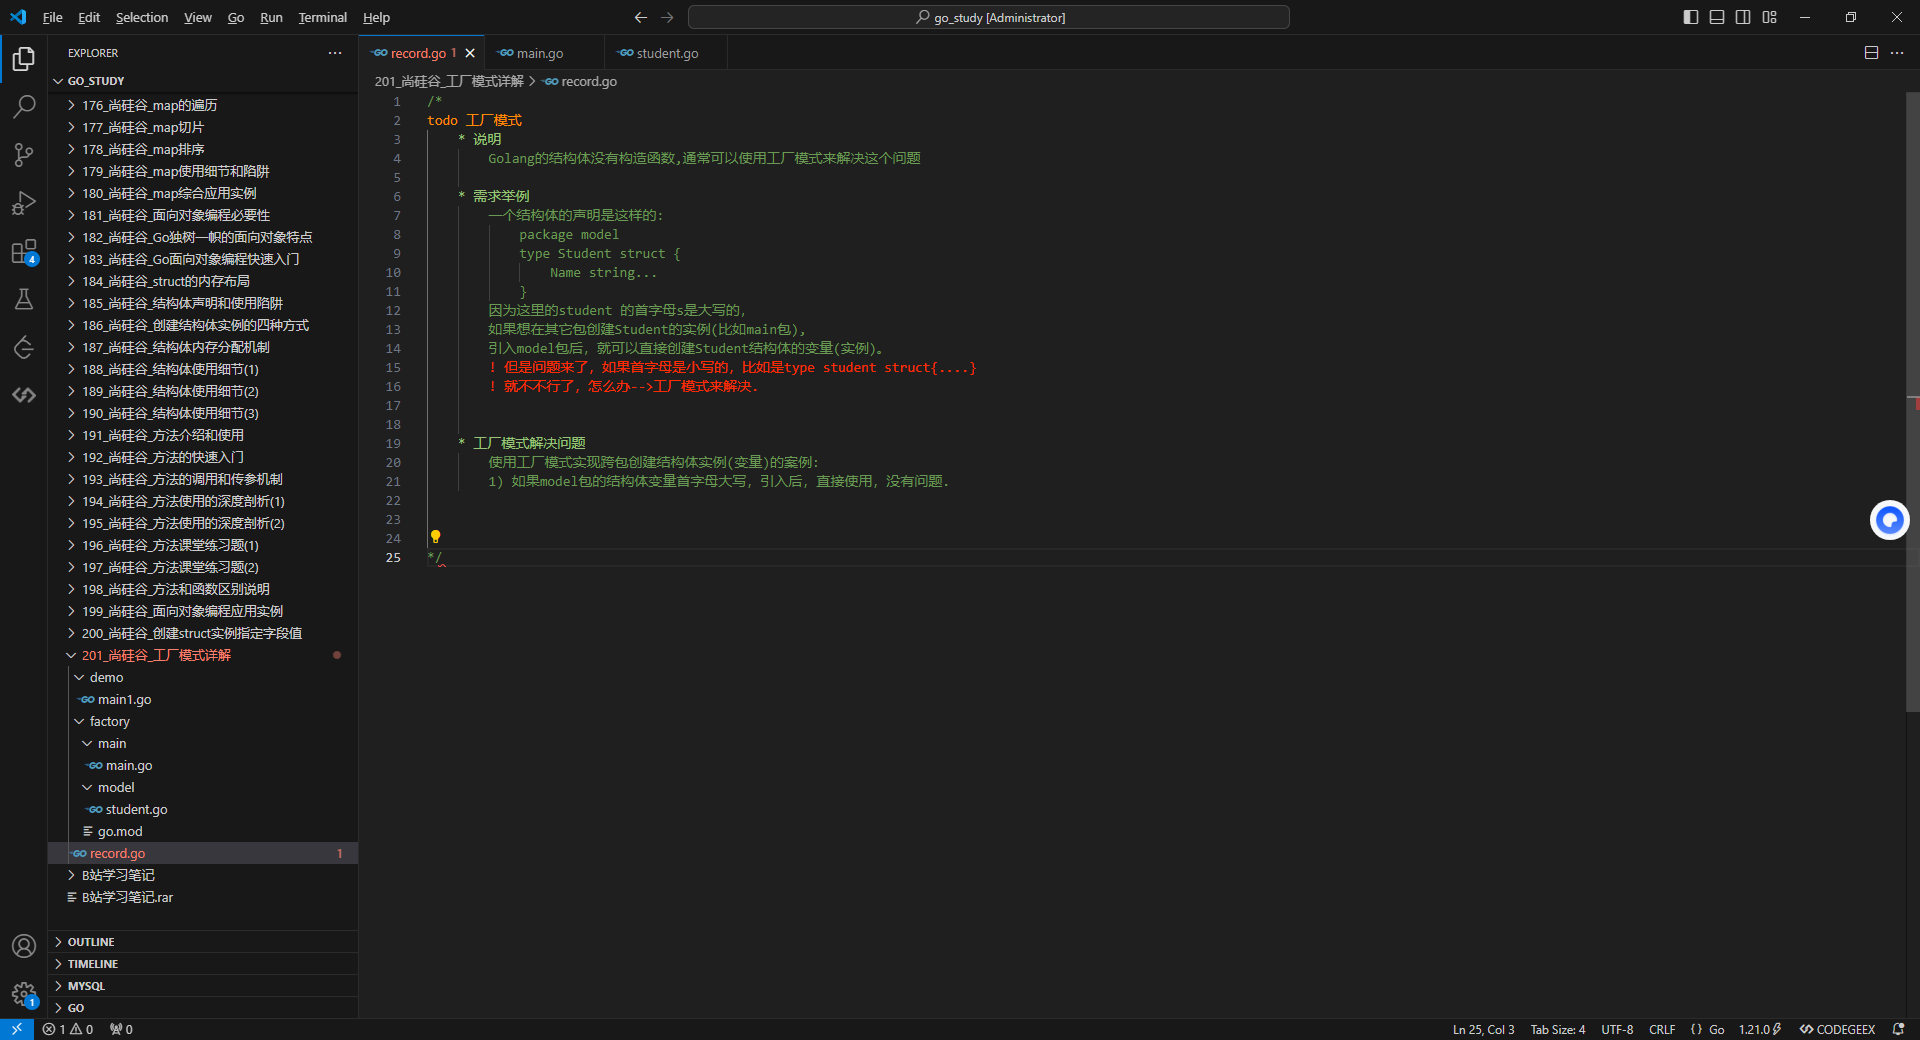The image size is (1920, 1040).
Task: Open the Run menu
Action: tap(271, 17)
